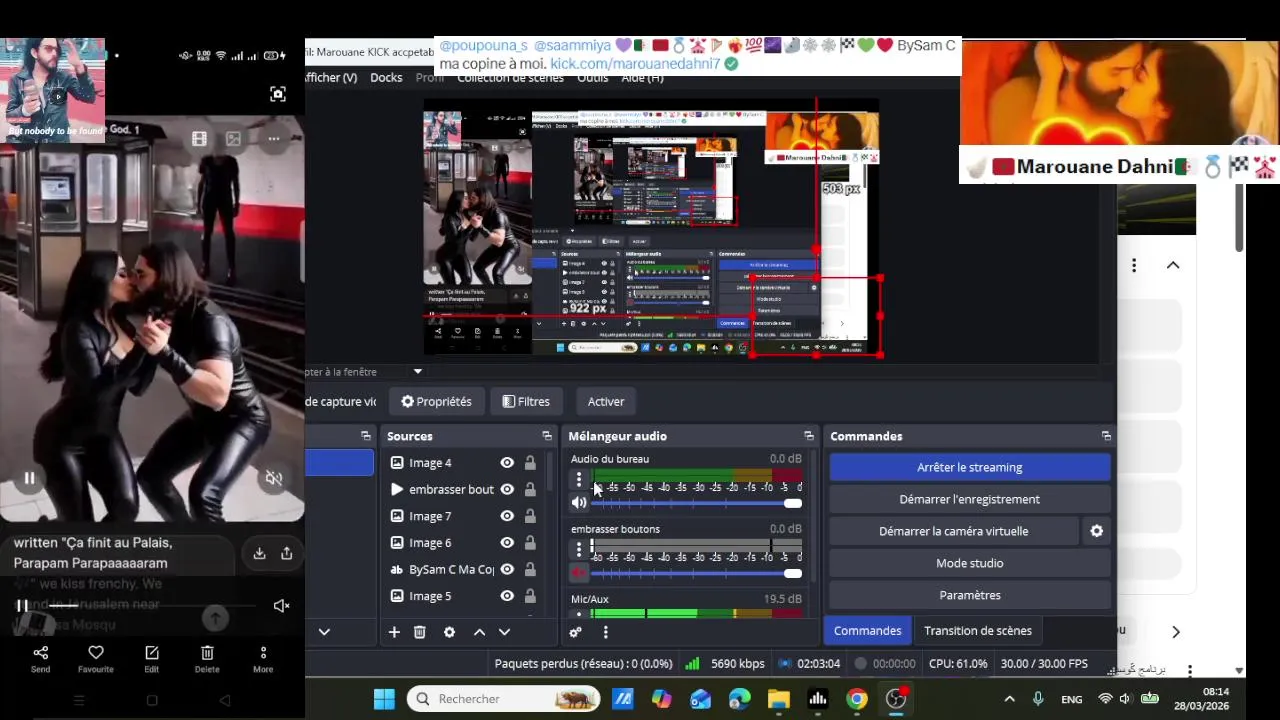This screenshot has height=720, width=1280.
Task: Open OBS Studio from the taskbar
Action: [x=896, y=699]
